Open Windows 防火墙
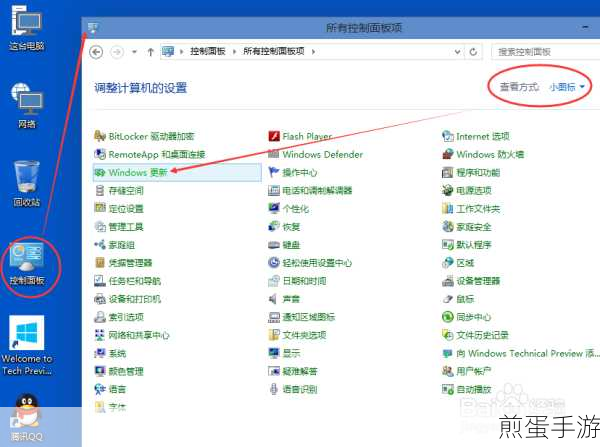 coord(483,154)
